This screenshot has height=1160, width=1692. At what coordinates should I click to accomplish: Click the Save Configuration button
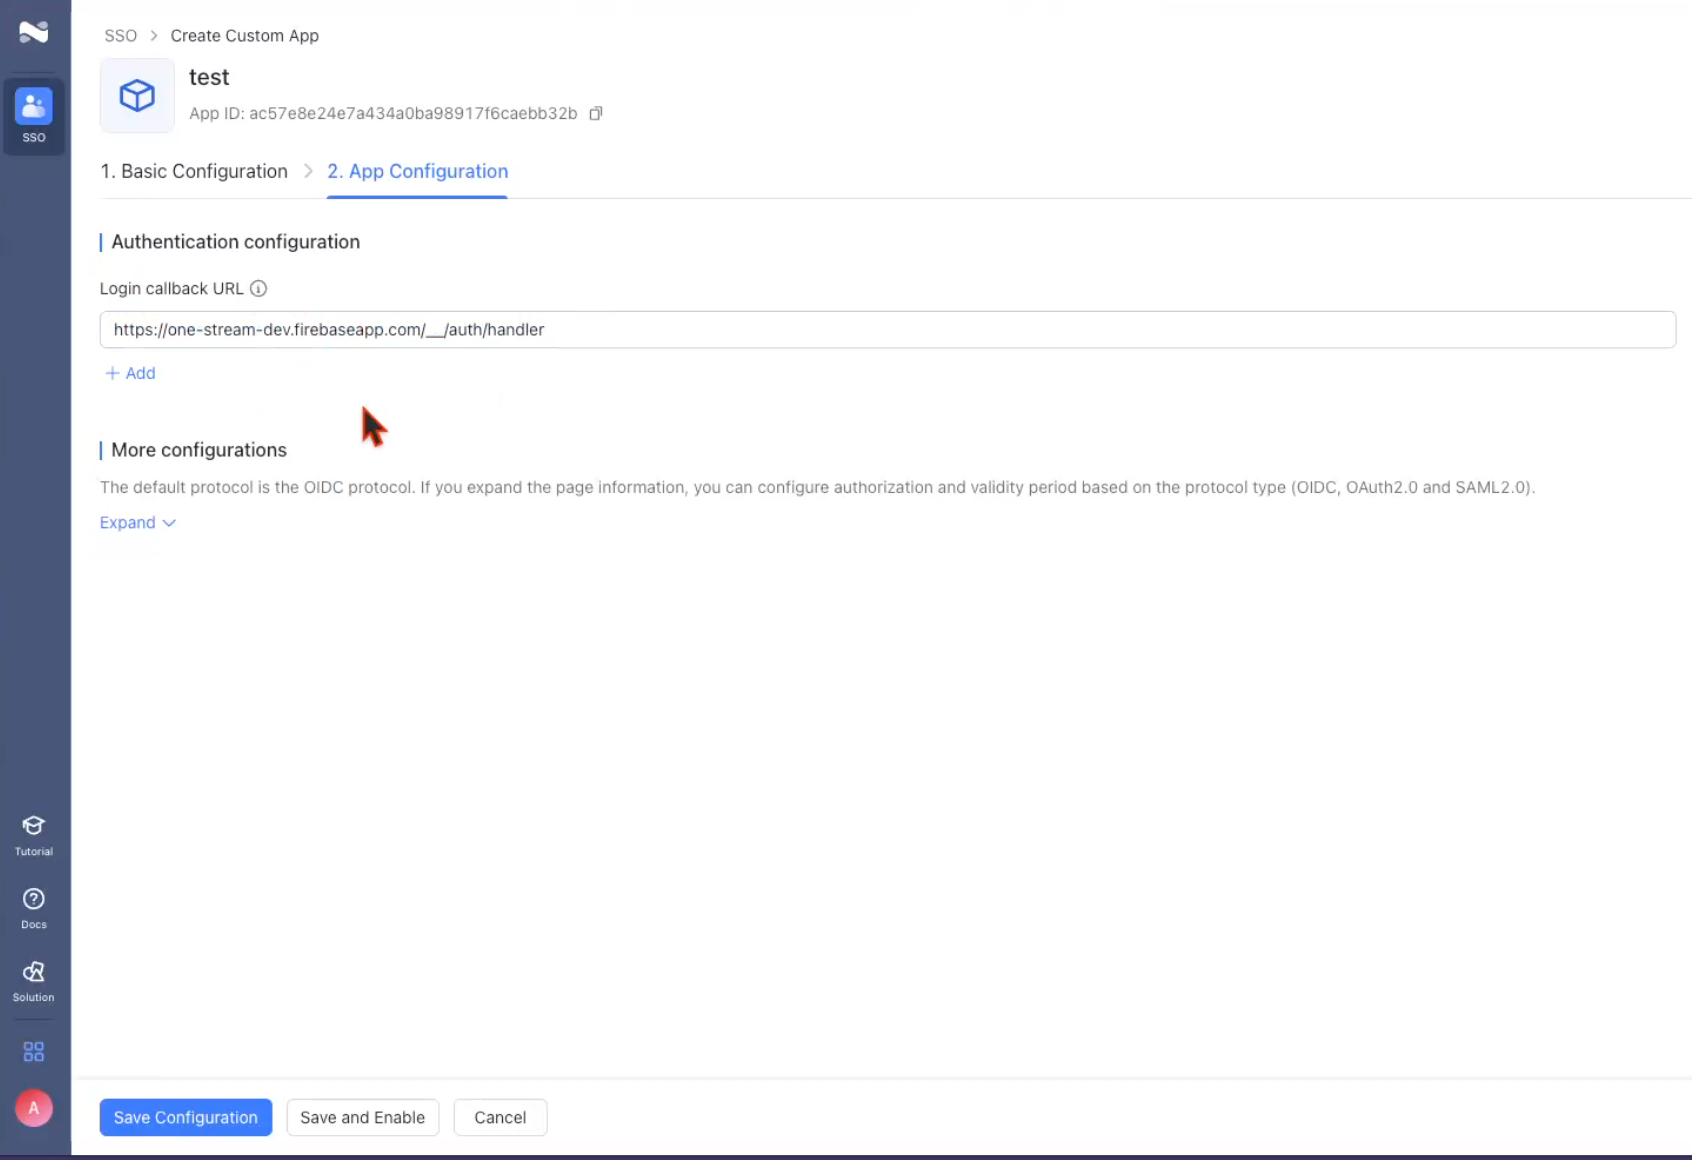pos(186,1117)
